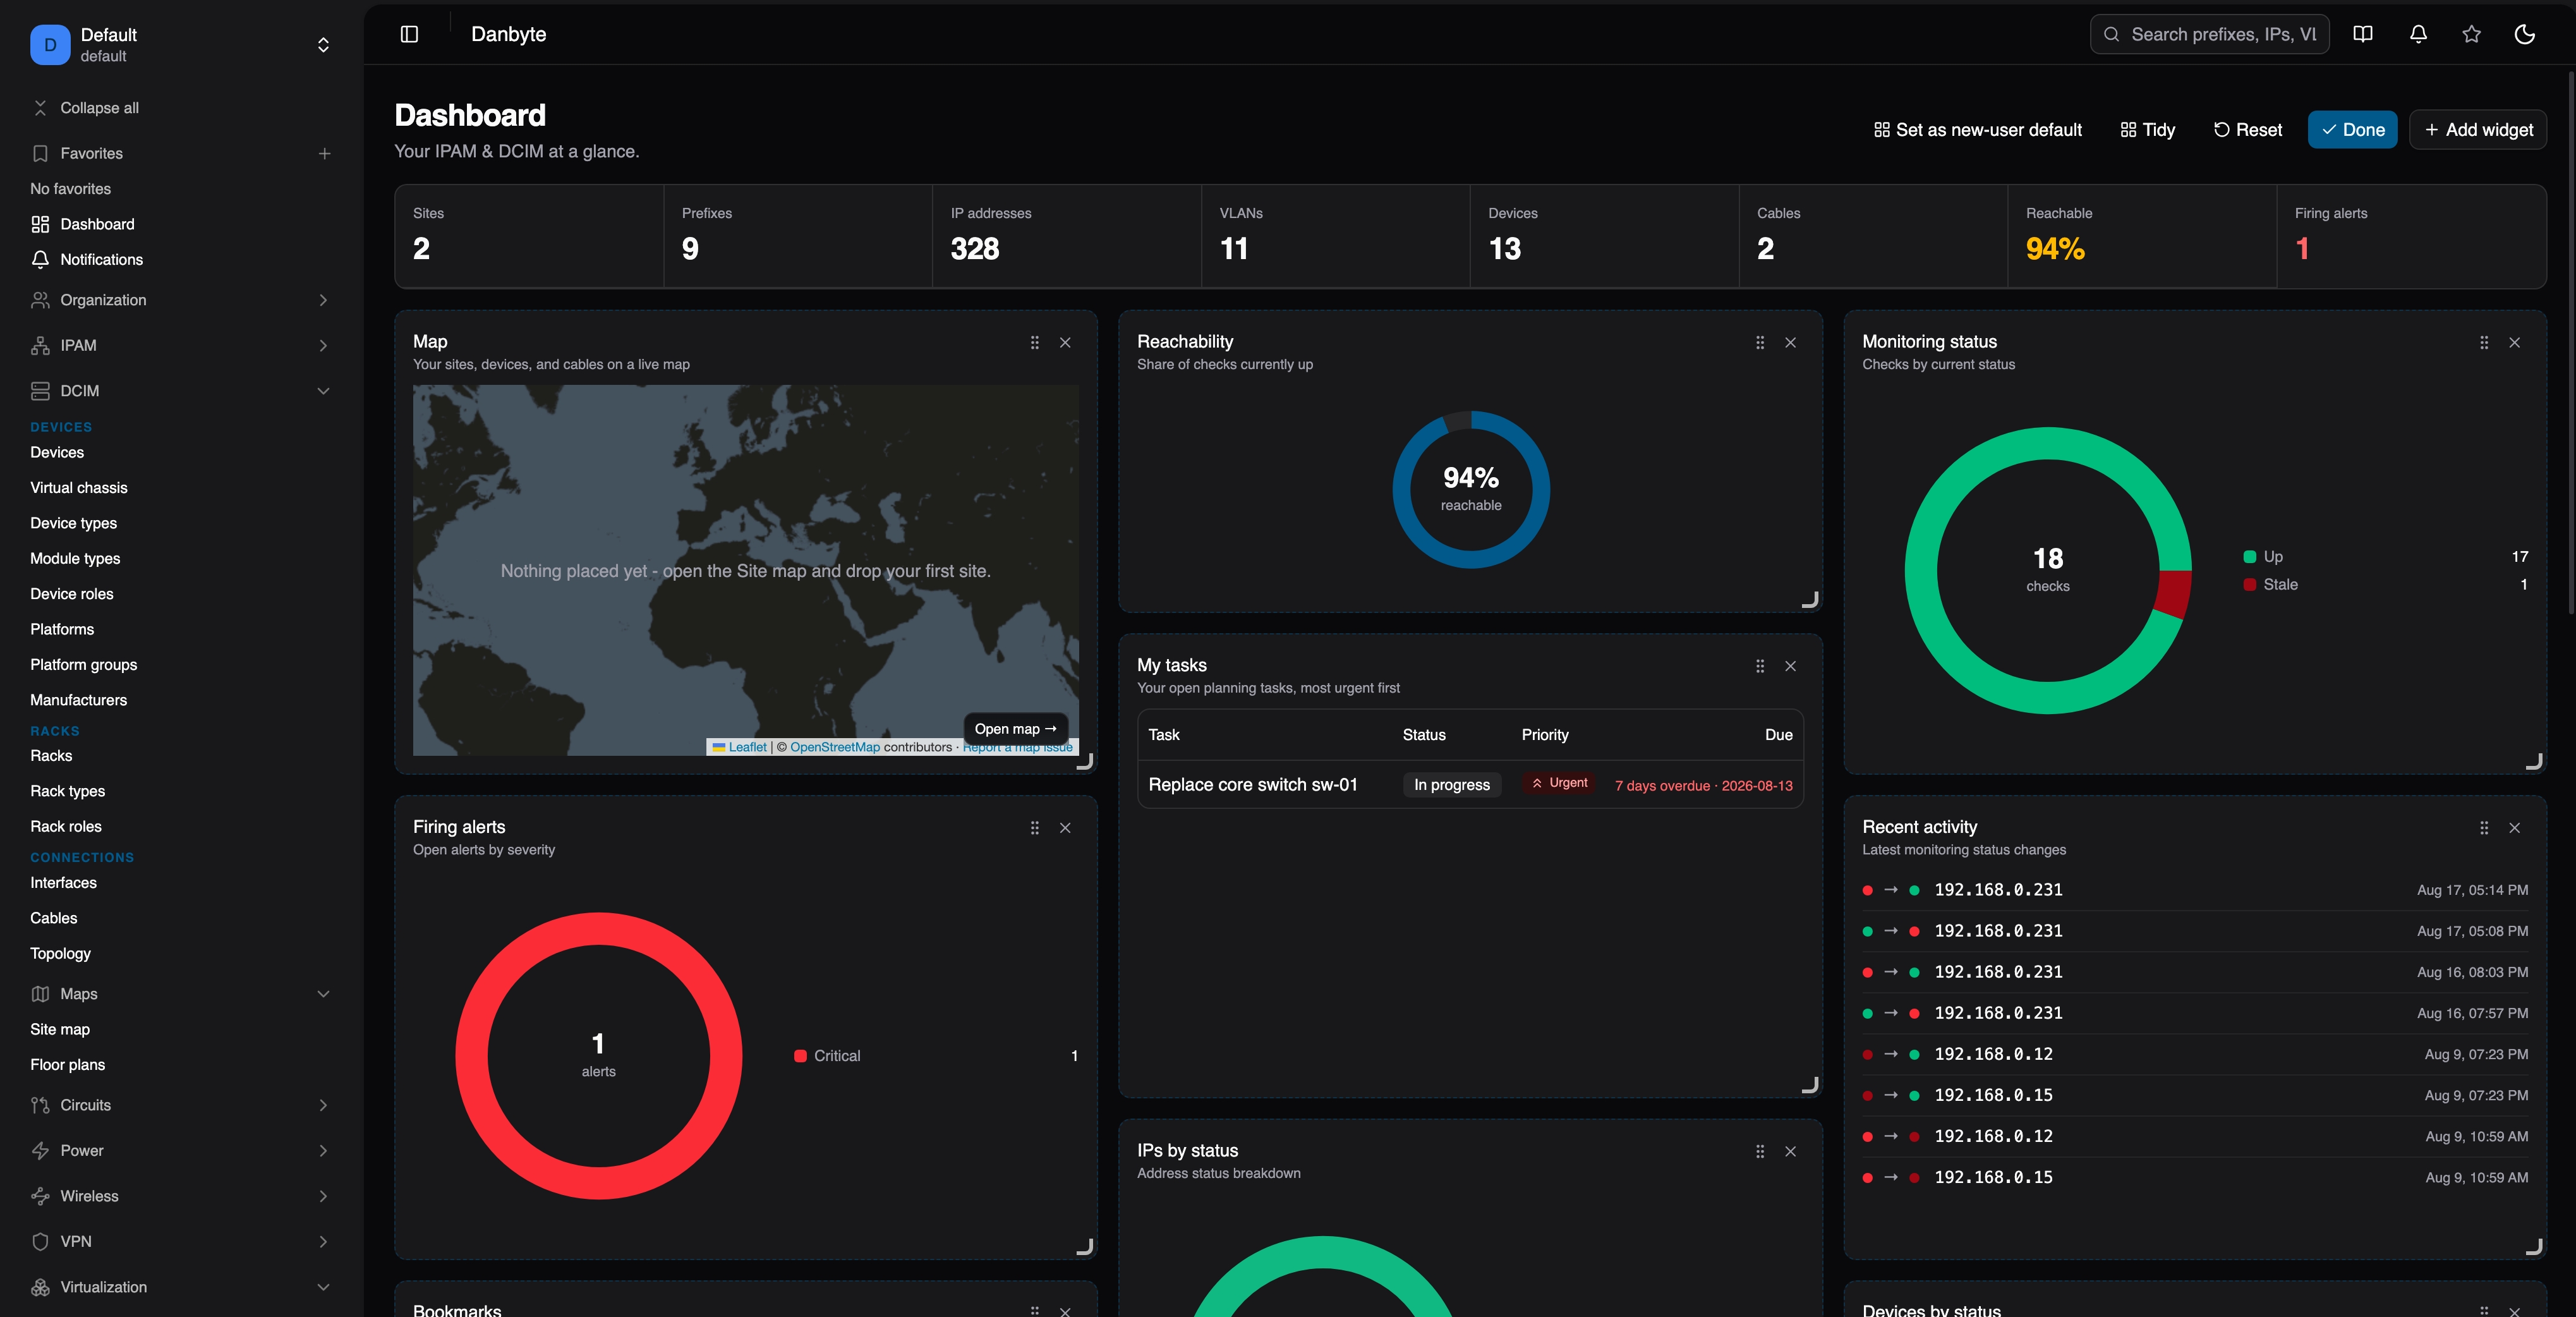Click the Map widget resize corner
Viewport: 2576px width, 1317px height.
click(x=1086, y=762)
